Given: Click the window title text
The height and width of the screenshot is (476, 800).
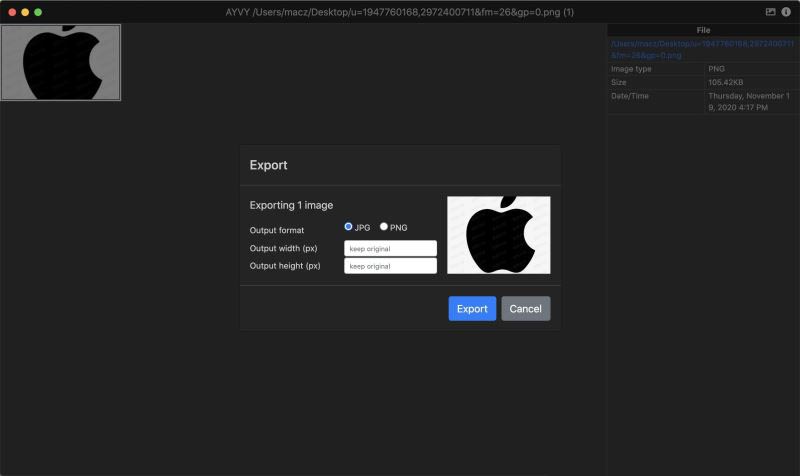Looking at the screenshot, I should 399,12.
